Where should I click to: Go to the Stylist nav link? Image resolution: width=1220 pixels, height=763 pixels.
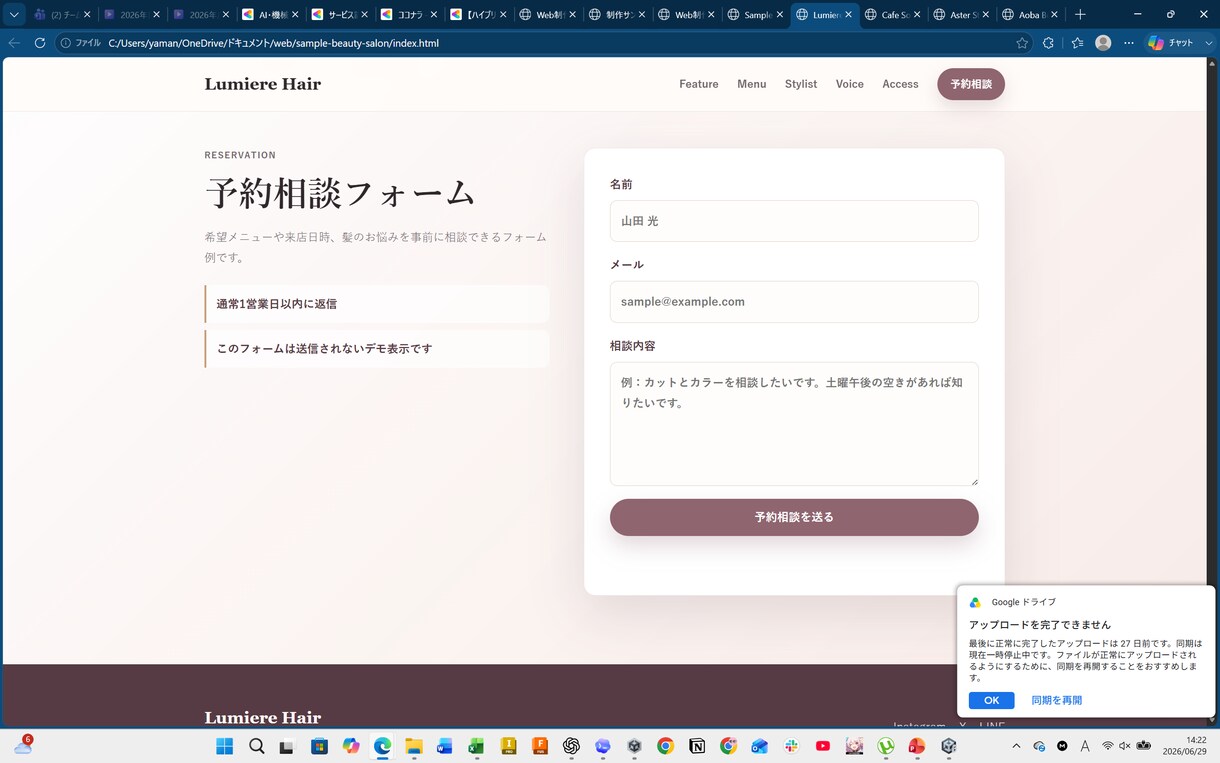[x=801, y=84]
